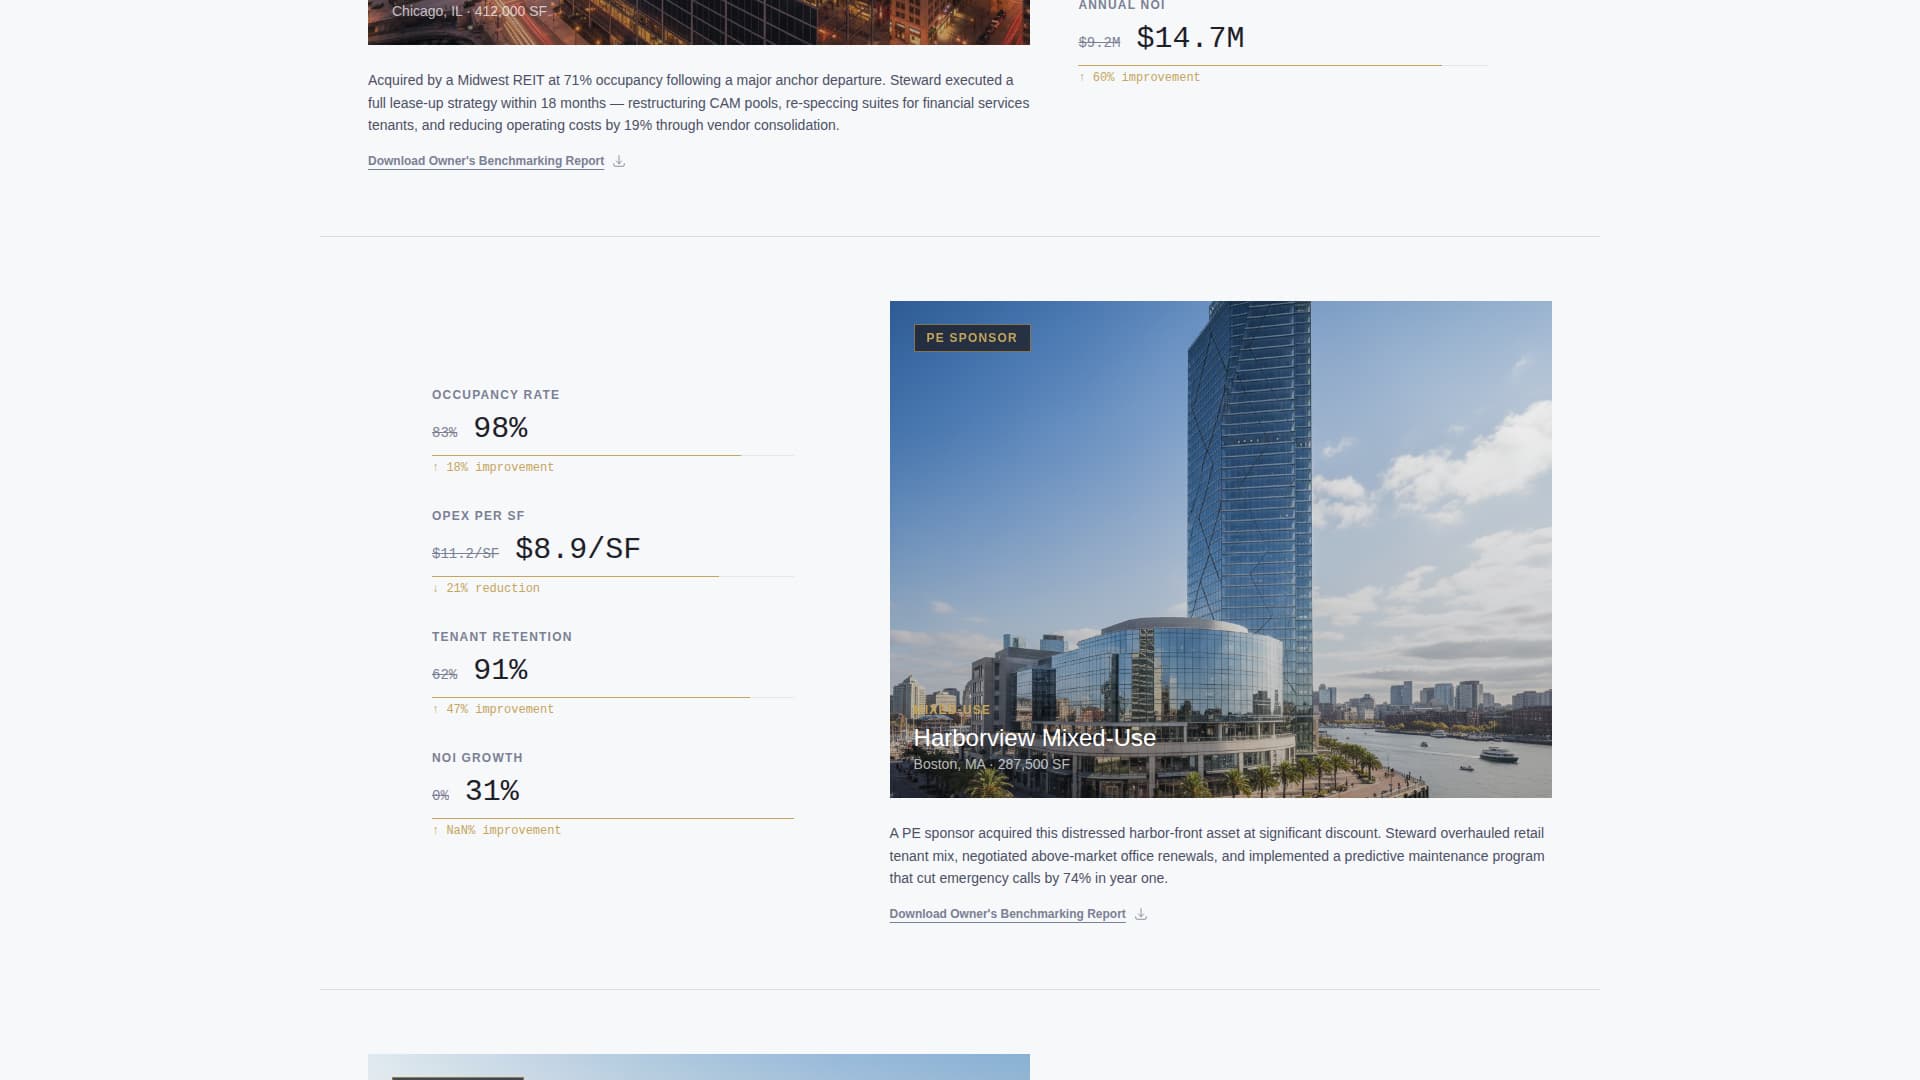Click the upward arrow beside NaN% improvement

[x=436, y=830]
